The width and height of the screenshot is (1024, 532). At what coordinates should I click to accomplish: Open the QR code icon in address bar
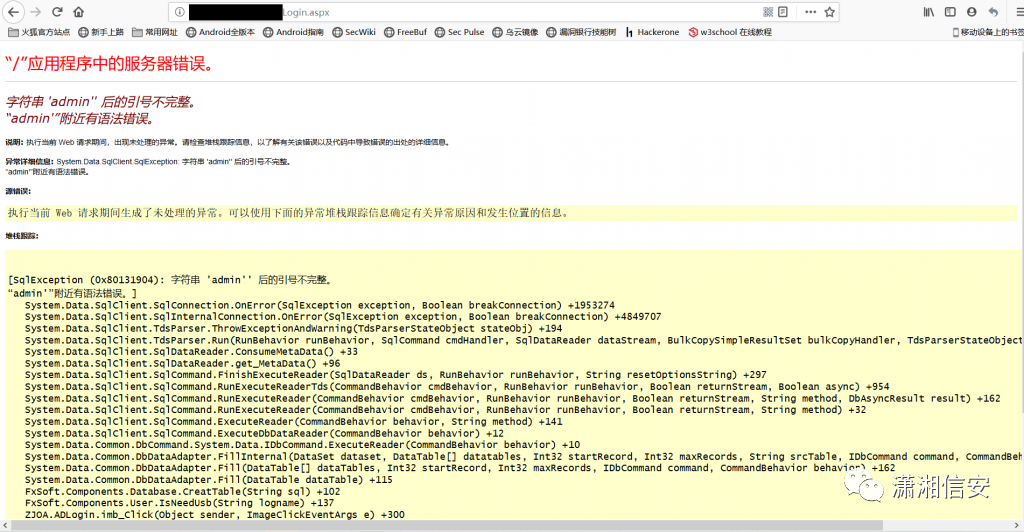point(768,12)
